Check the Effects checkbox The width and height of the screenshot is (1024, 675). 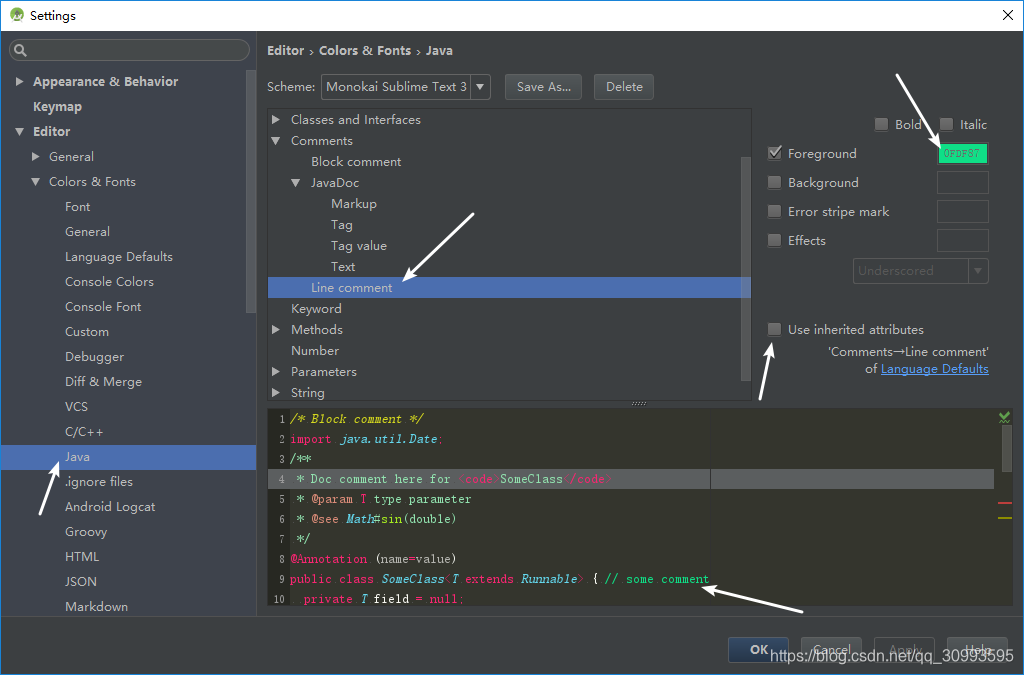point(775,240)
